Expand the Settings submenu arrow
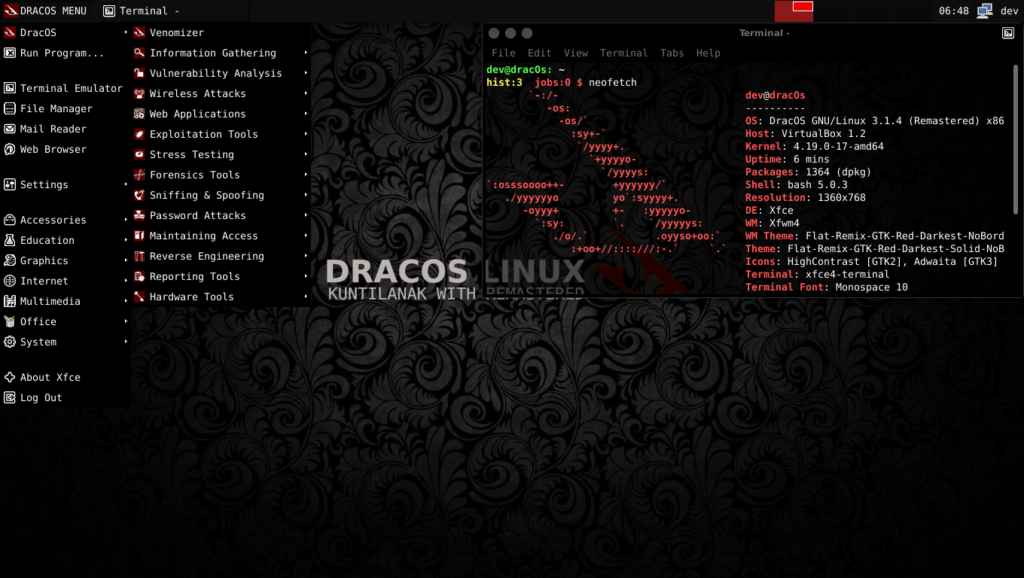This screenshot has height=578, width=1024. (125, 184)
